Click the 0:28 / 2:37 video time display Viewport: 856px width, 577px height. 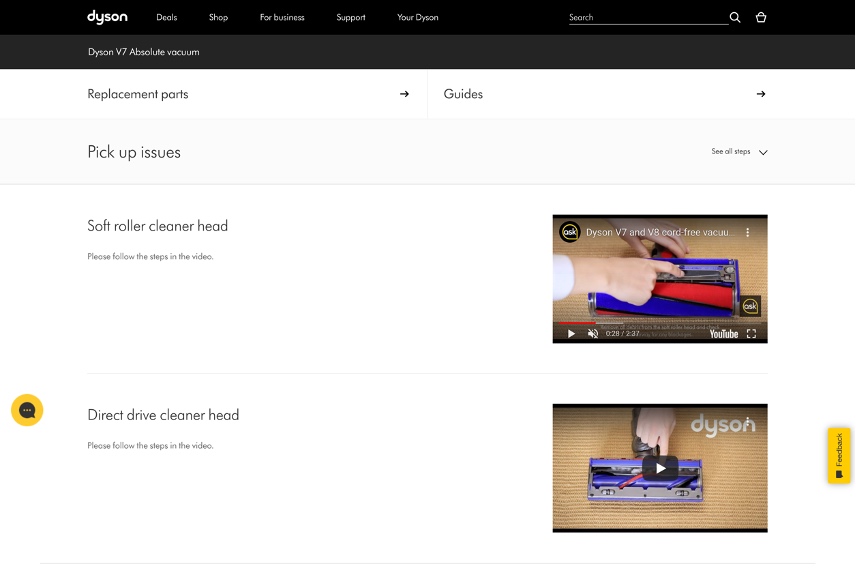622,334
